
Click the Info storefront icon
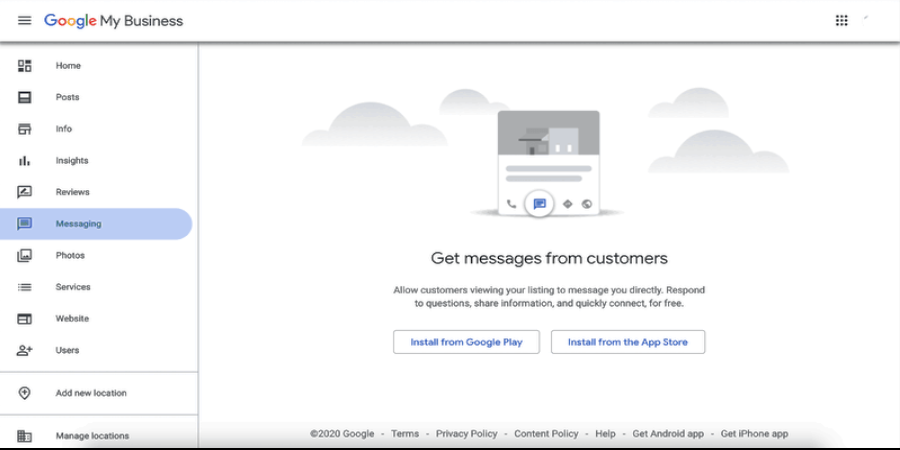click(24, 129)
